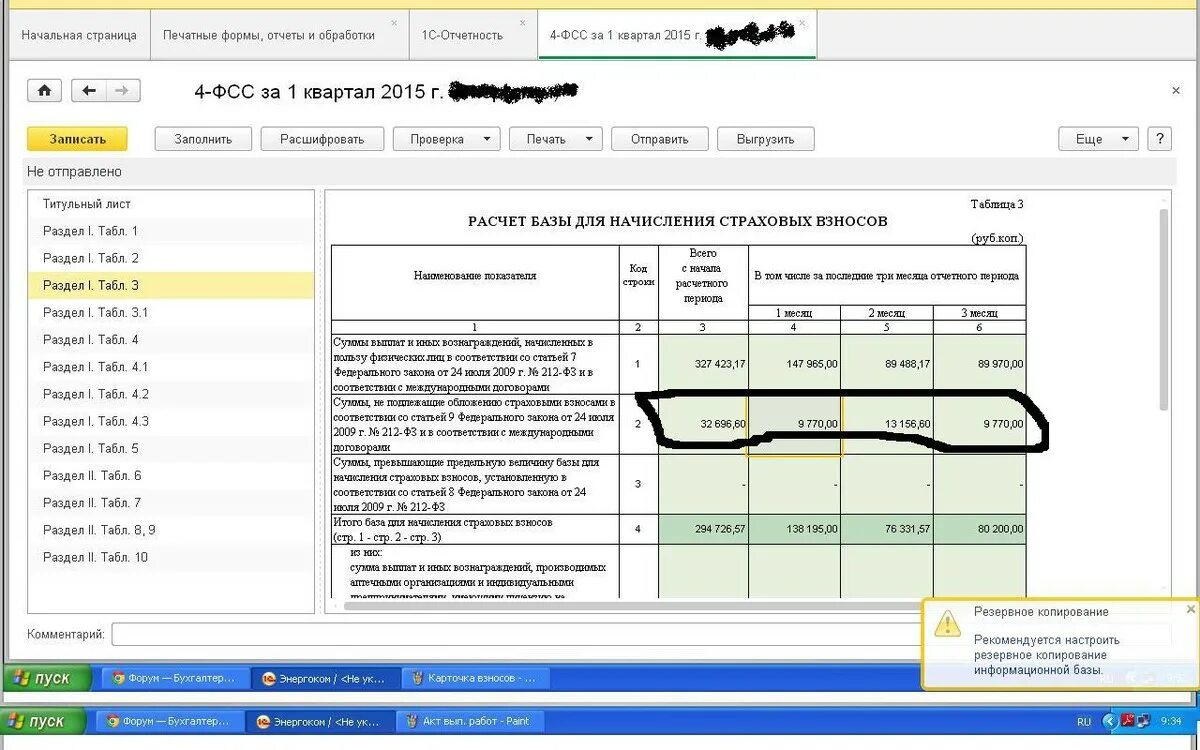
Task: Open Карточка взносов taskbar window
Action: (x=477, y=678)
